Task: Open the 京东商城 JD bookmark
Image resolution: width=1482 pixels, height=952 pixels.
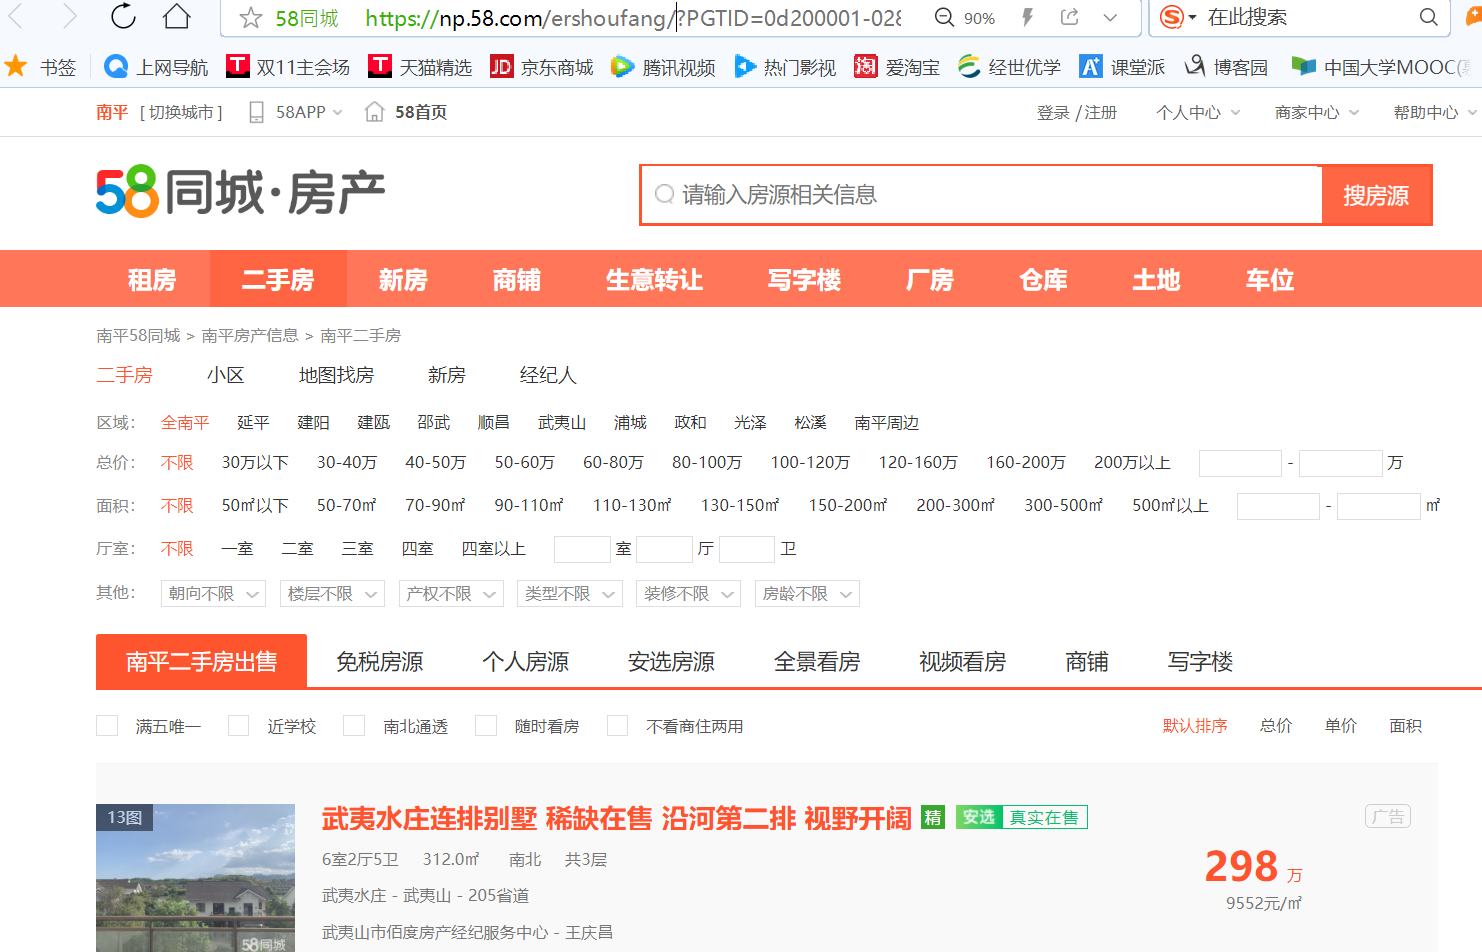Action: tap(542, 67)
